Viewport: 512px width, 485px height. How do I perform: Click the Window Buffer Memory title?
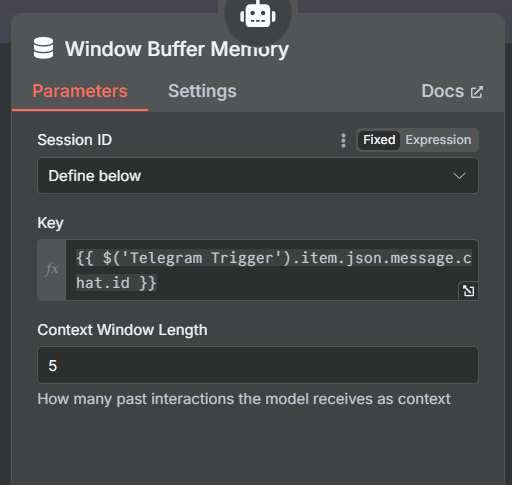point(177,49)
